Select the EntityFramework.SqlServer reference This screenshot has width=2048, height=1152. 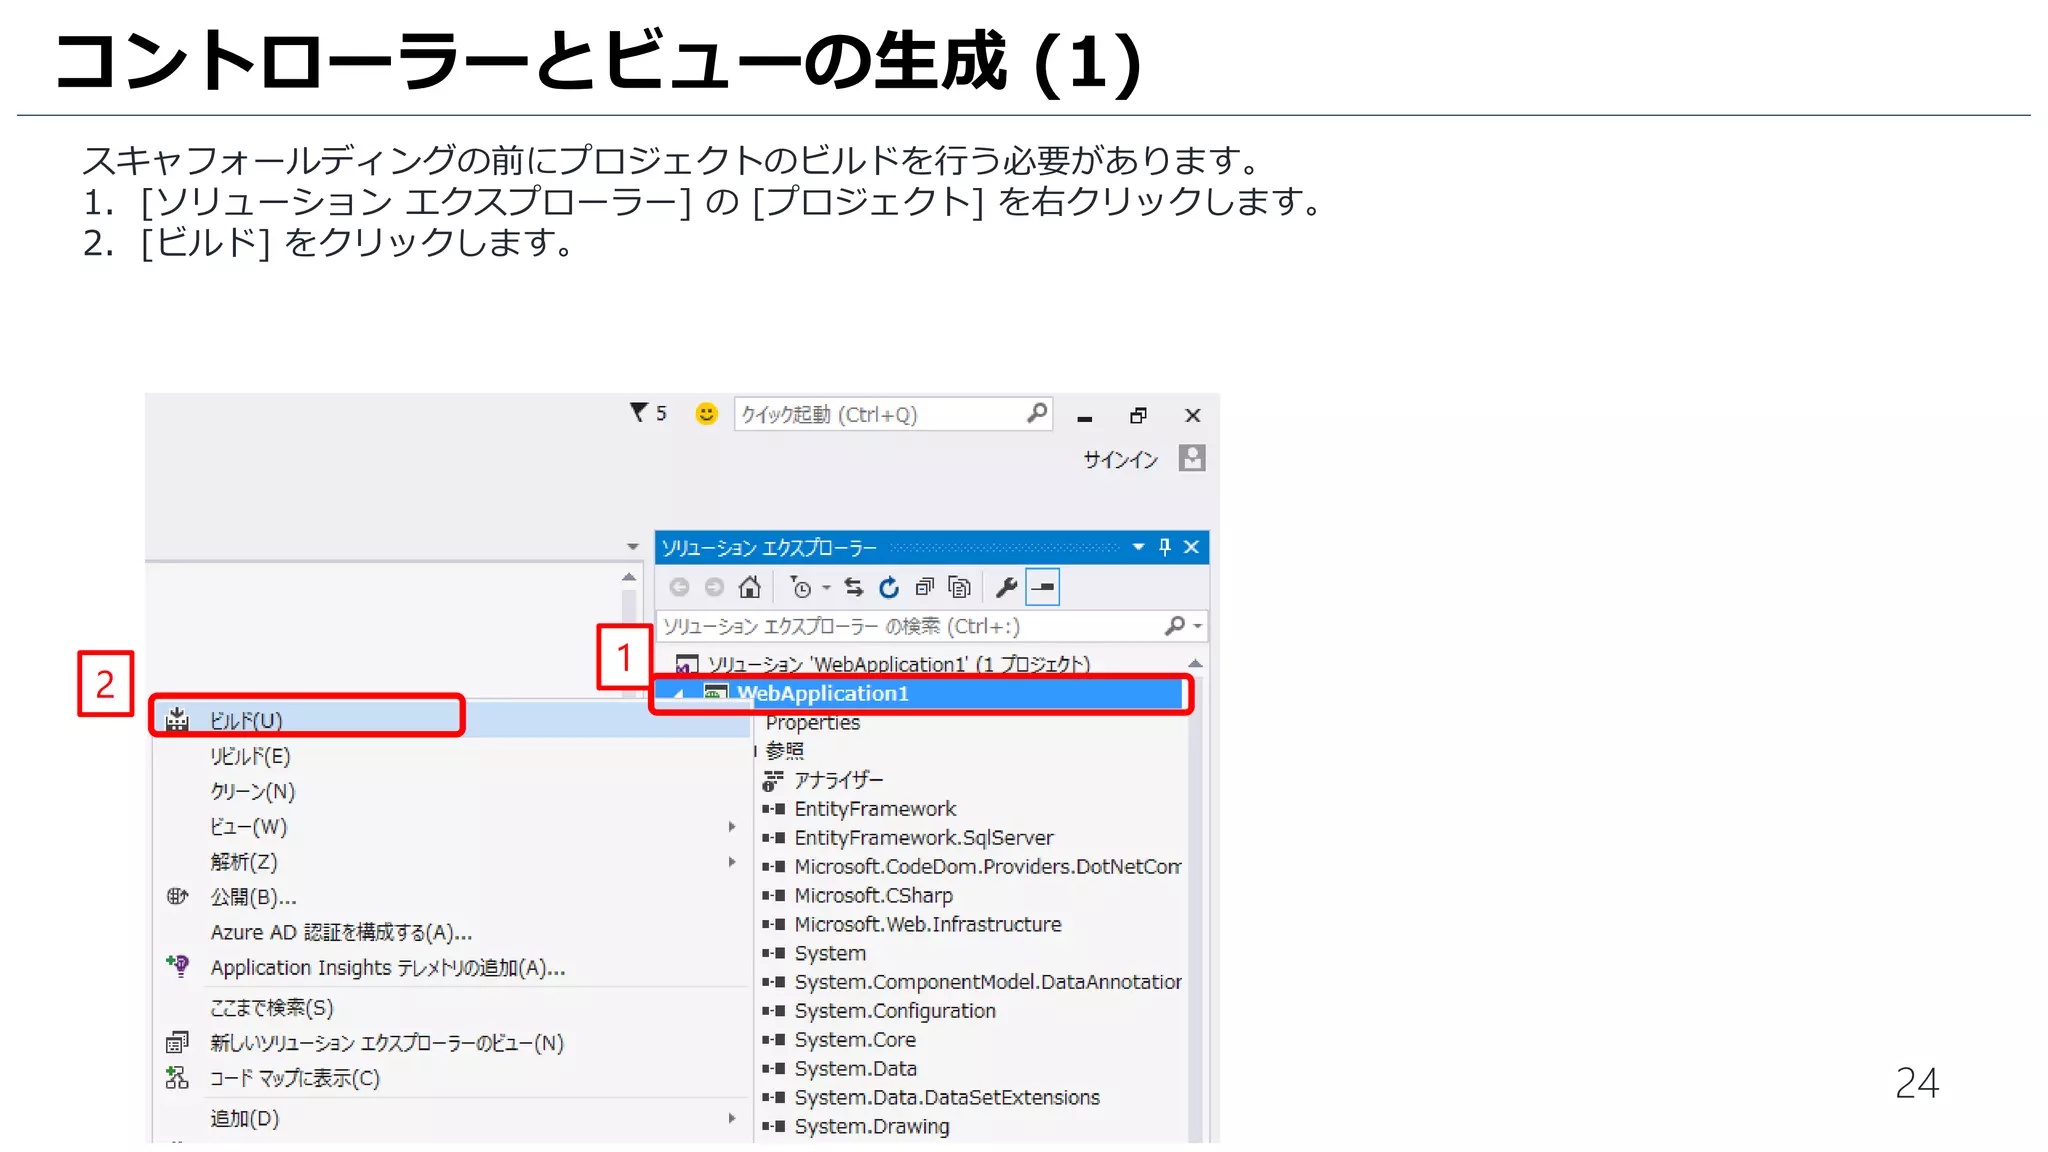[x=923, y=837]
